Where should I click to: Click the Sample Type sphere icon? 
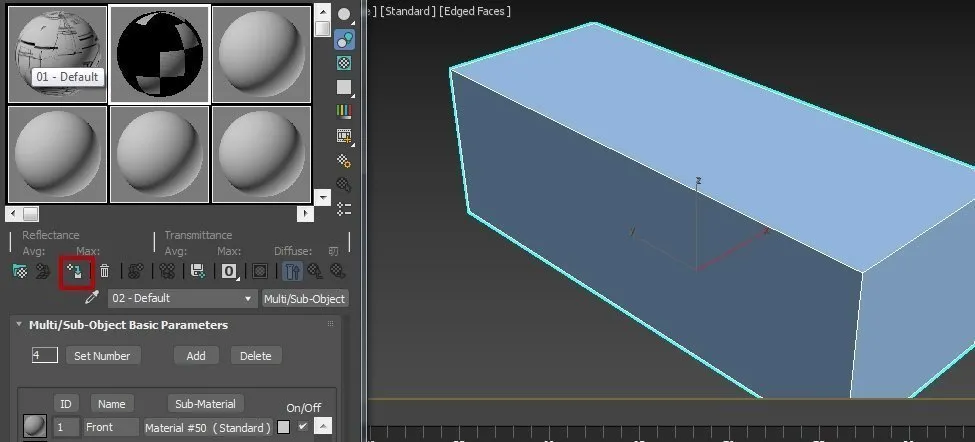[344, 15]
